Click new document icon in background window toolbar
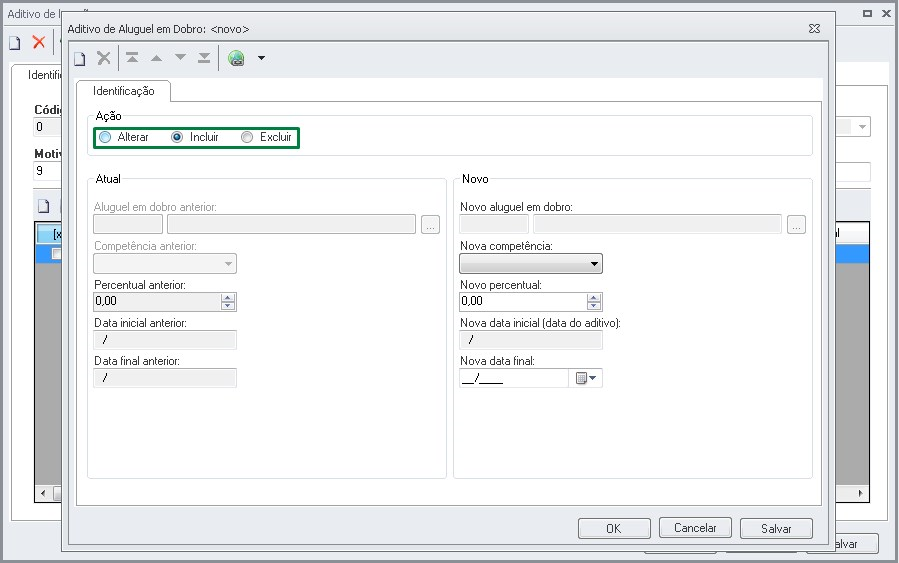Viewport: 899px width, 563px height. (15, 42)
